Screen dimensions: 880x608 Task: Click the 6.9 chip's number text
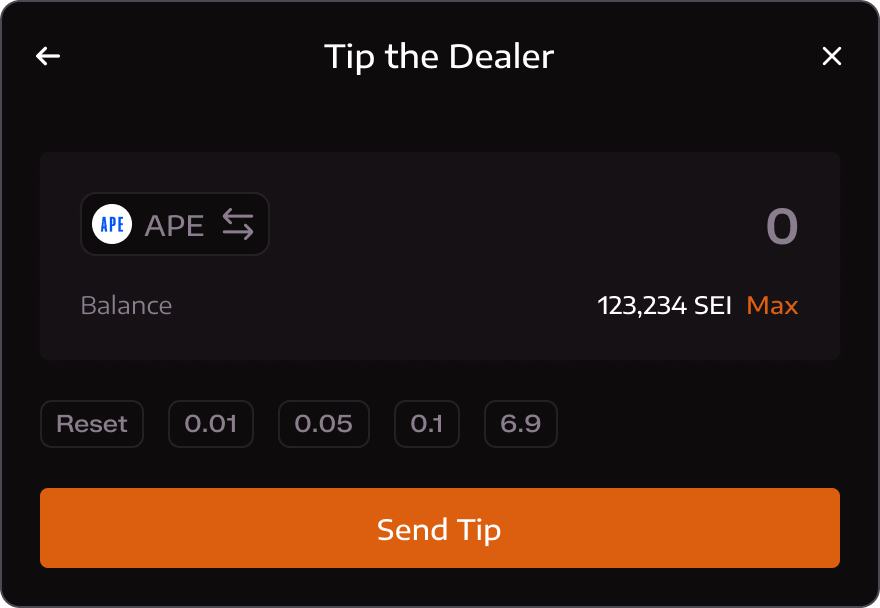pyautogui.click(x=521, y=424)
